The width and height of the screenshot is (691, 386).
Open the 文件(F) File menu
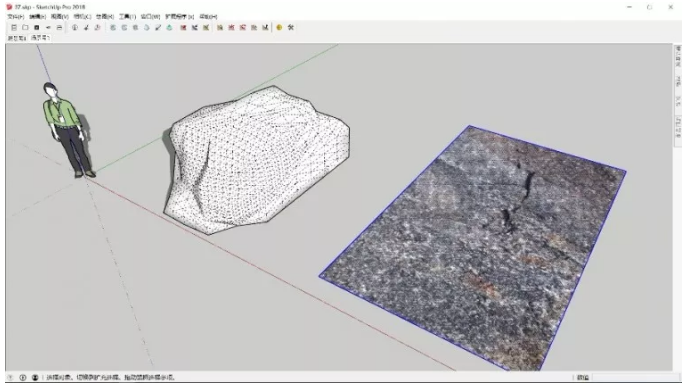point(15,17)
